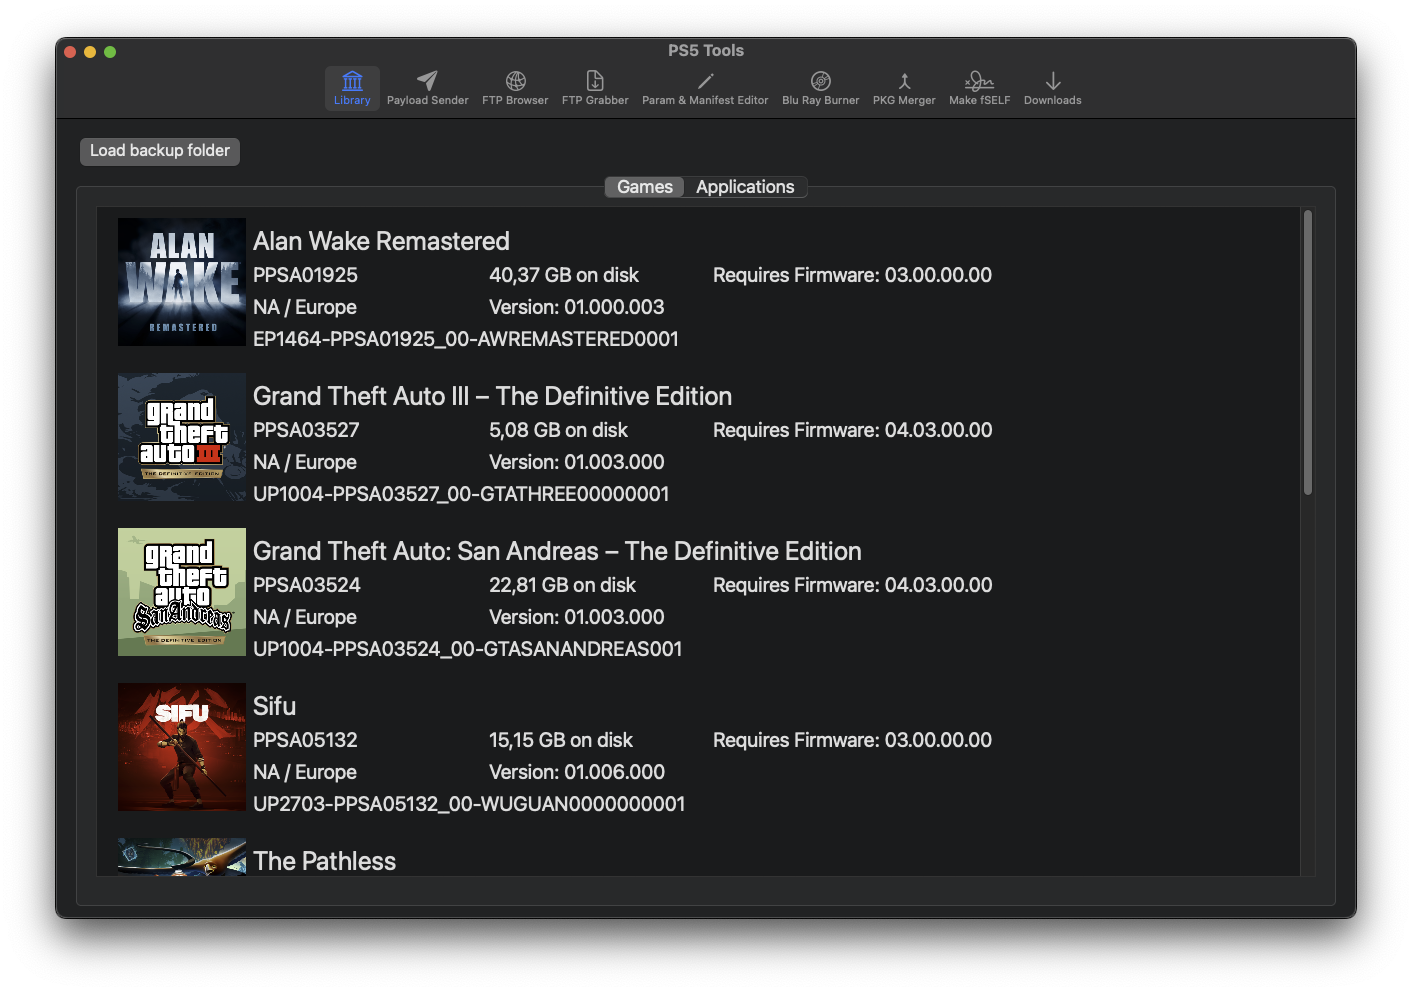Screen dimensions: 1412x992
Task: Click the Sifu title text
Action: 274,706
